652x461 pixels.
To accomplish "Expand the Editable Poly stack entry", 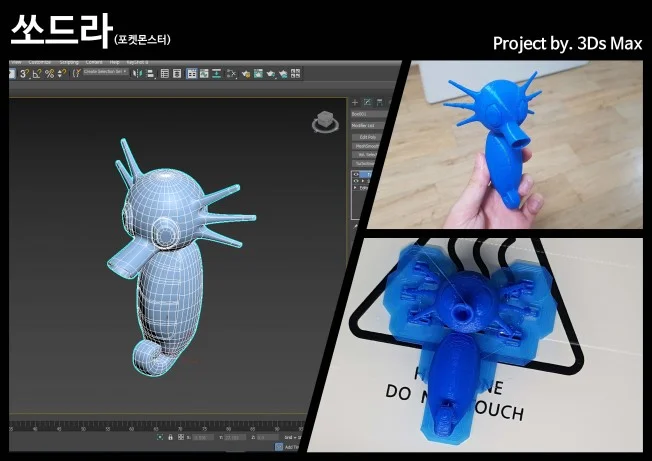I will coord(357,189).
